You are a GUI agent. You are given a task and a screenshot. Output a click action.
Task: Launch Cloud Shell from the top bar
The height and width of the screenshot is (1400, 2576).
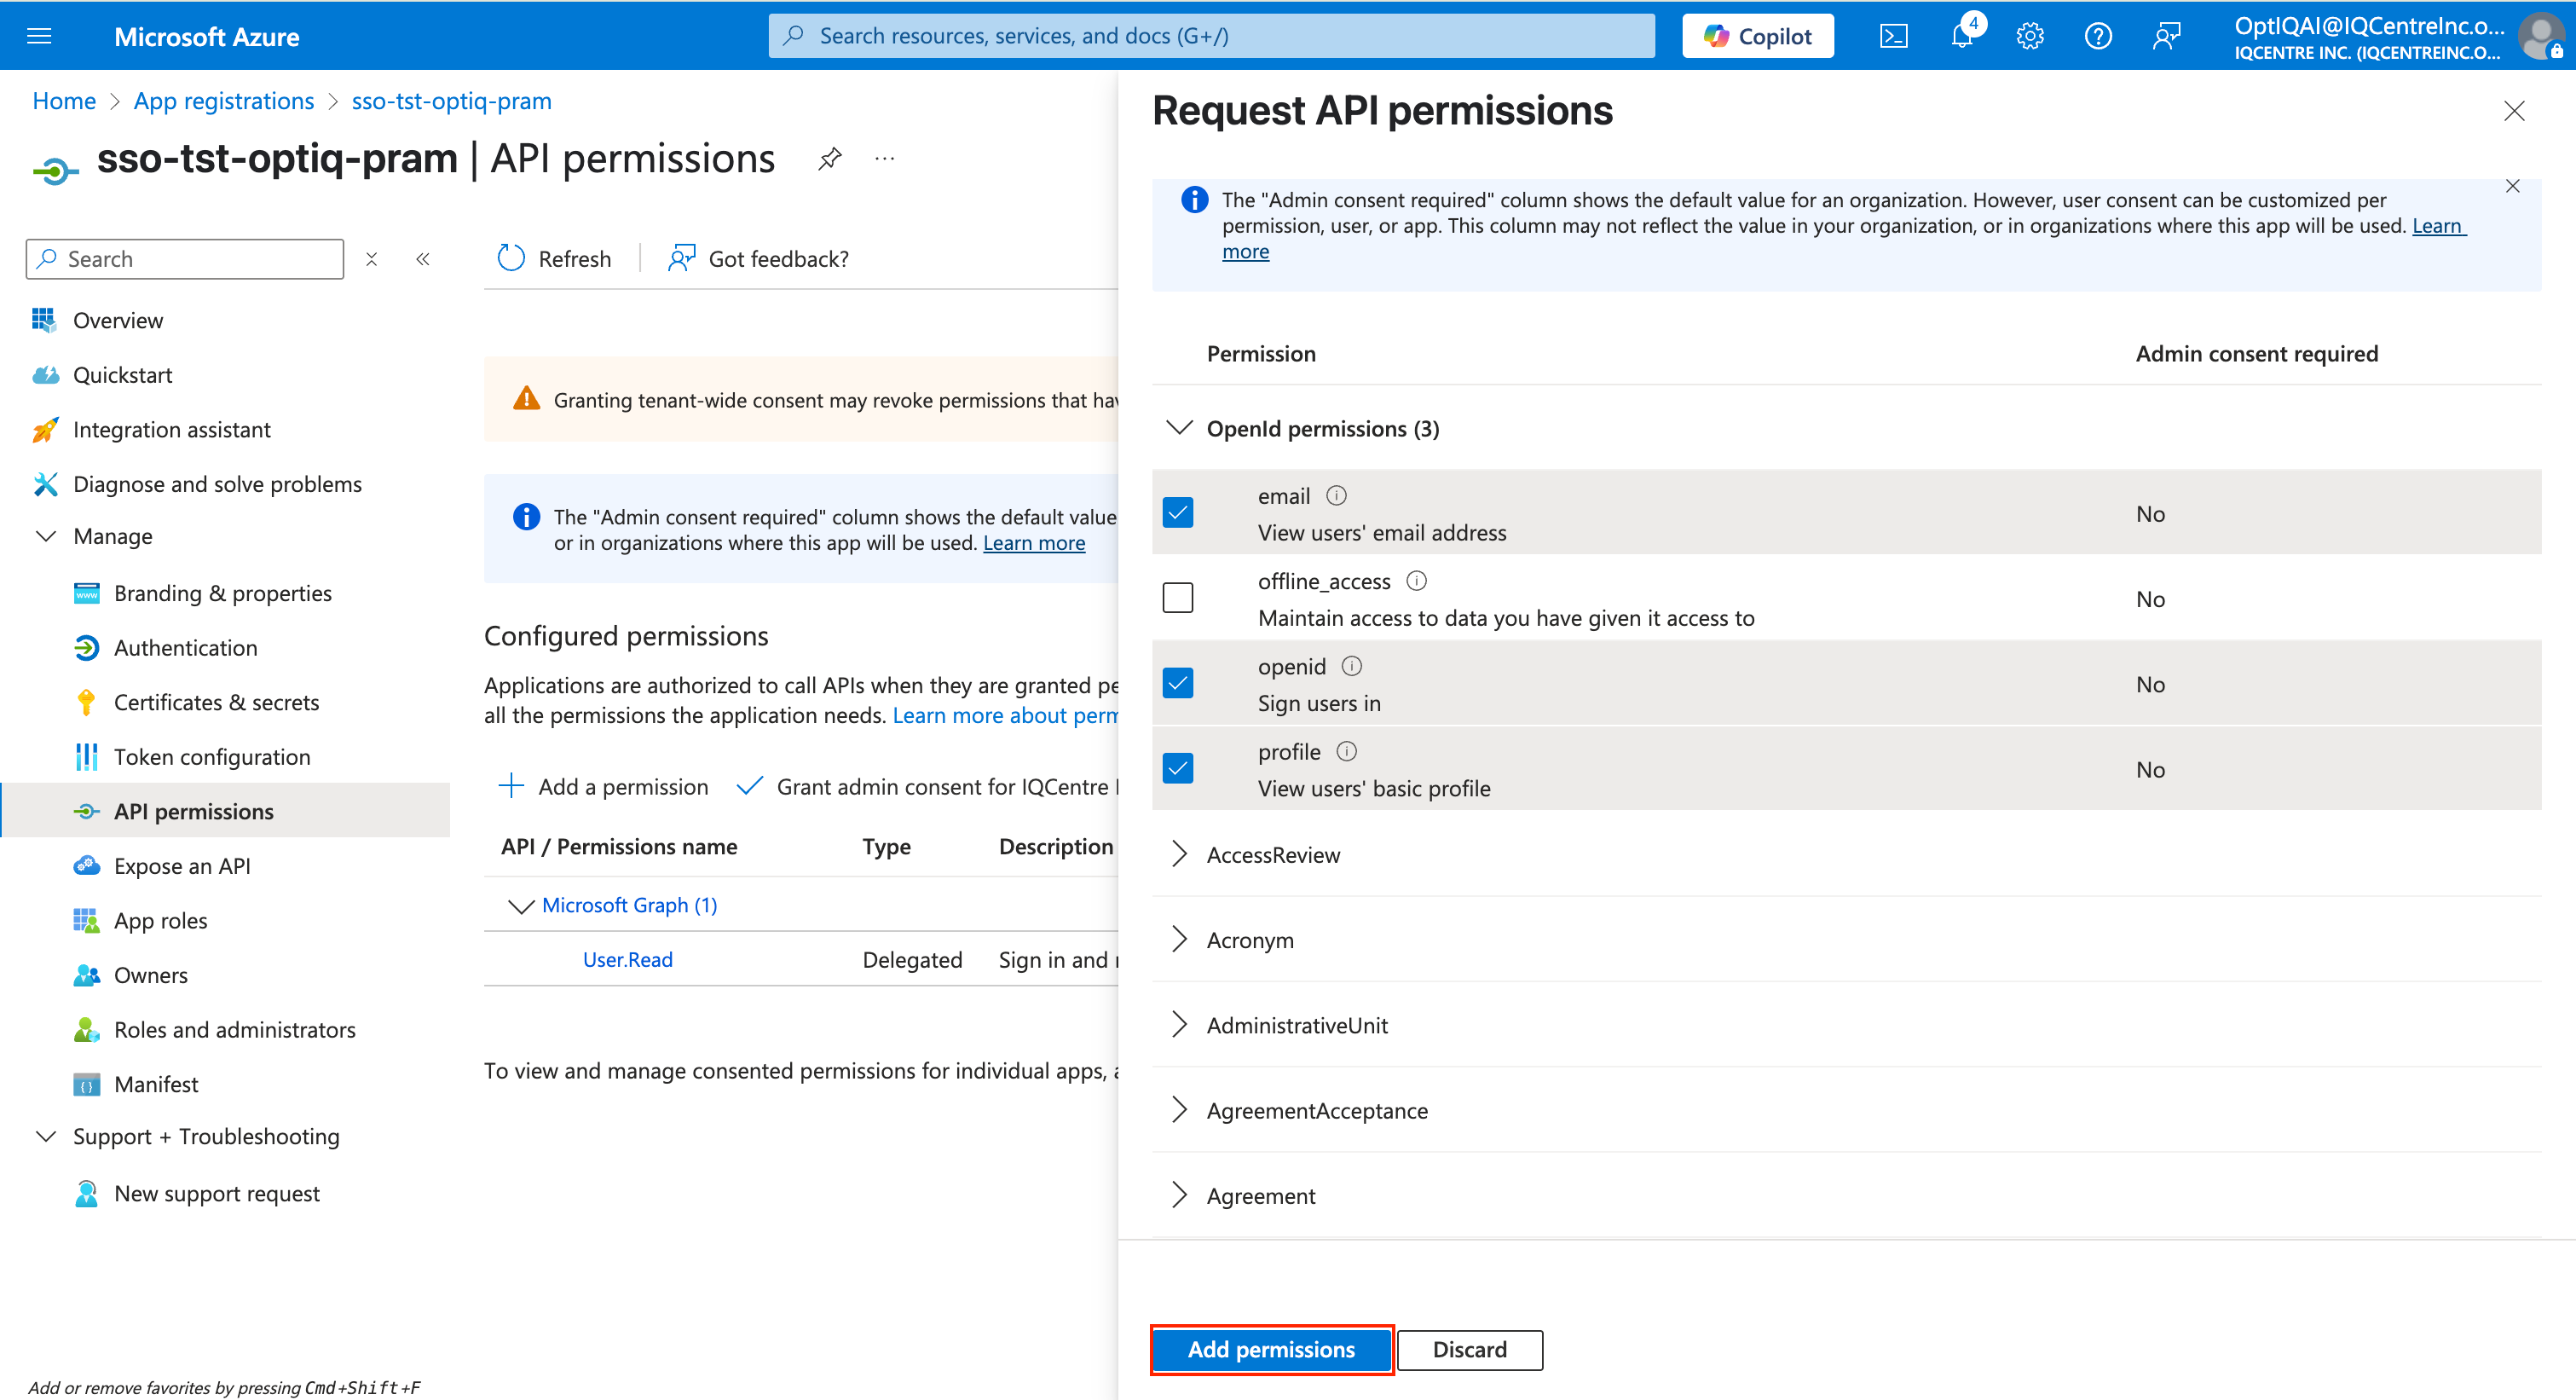click(1893, 37)
